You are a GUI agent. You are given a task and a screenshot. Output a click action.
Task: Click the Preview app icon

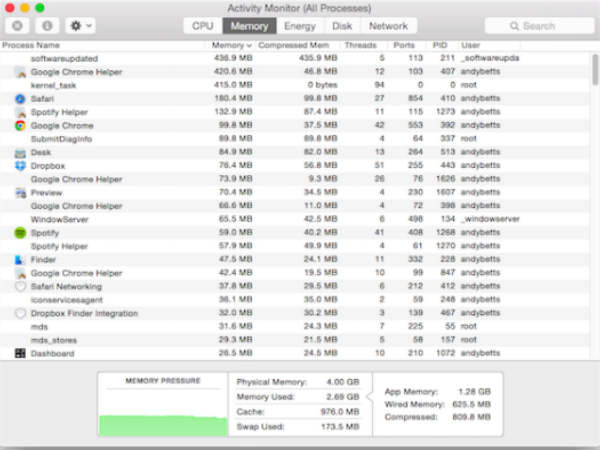coord(20,193)
